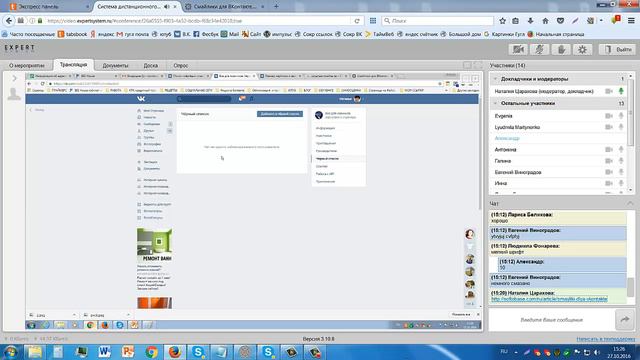Show hidden system tray icons
Viewport: 640px width, 360px height.
tap(516, 352)
